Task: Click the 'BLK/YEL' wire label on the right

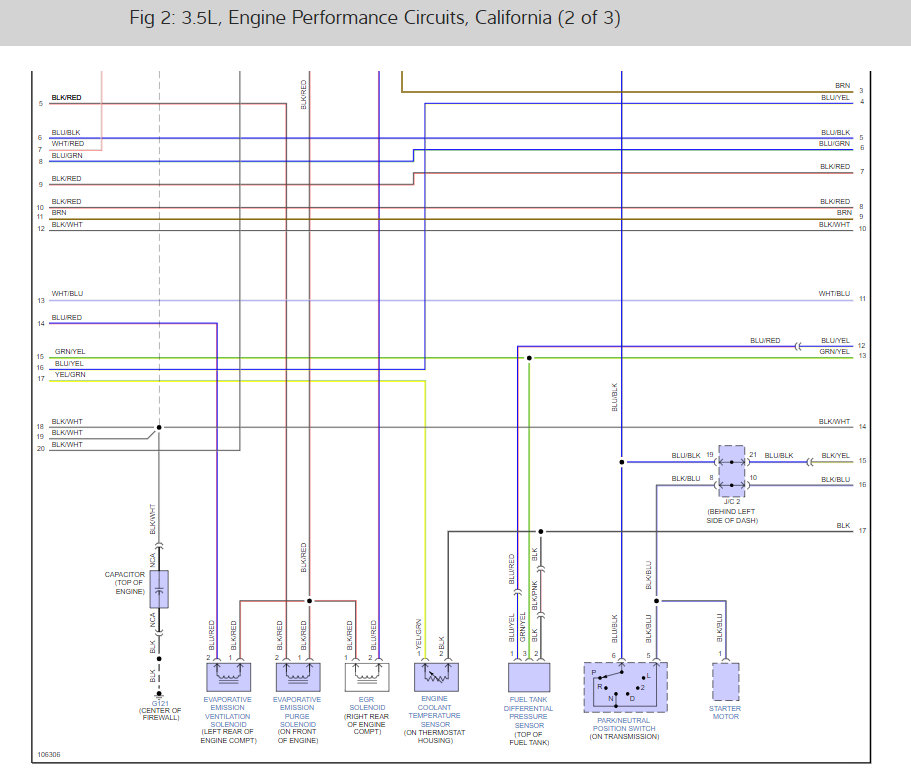Action: (835, 456)
